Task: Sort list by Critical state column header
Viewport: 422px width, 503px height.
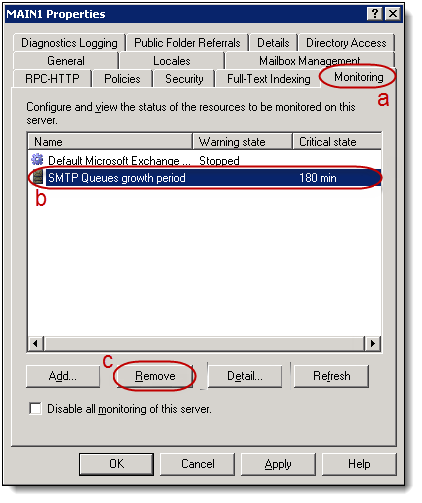Action: [x=337, y=142]
